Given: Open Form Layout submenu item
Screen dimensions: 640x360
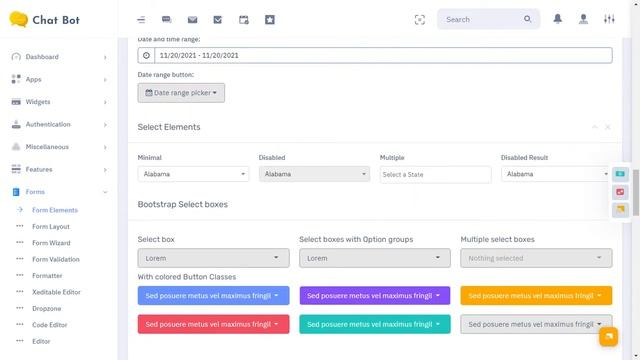Looking at the screenshot, I should pos(51,227).
